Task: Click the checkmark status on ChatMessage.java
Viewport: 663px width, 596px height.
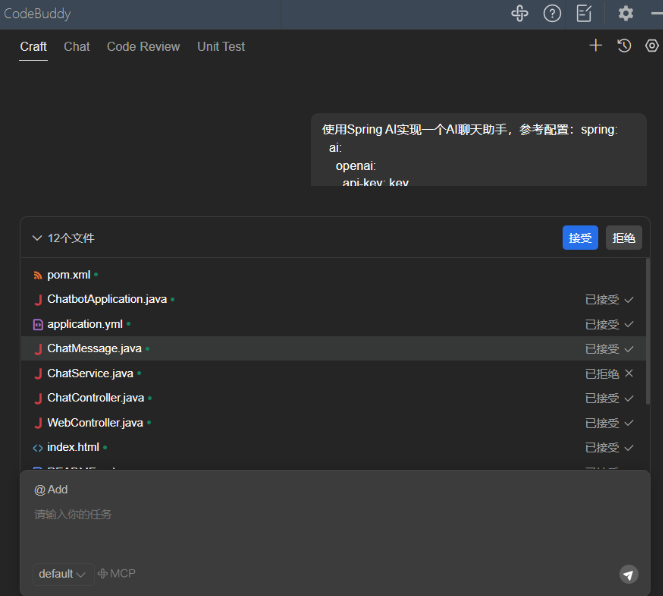Action: [x=629, y=349]
